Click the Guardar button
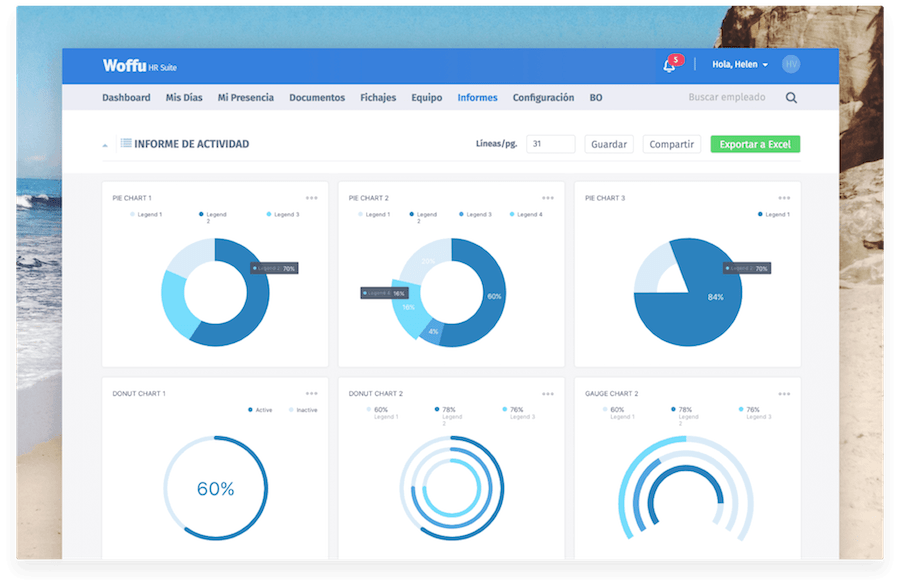 (609, 144)
